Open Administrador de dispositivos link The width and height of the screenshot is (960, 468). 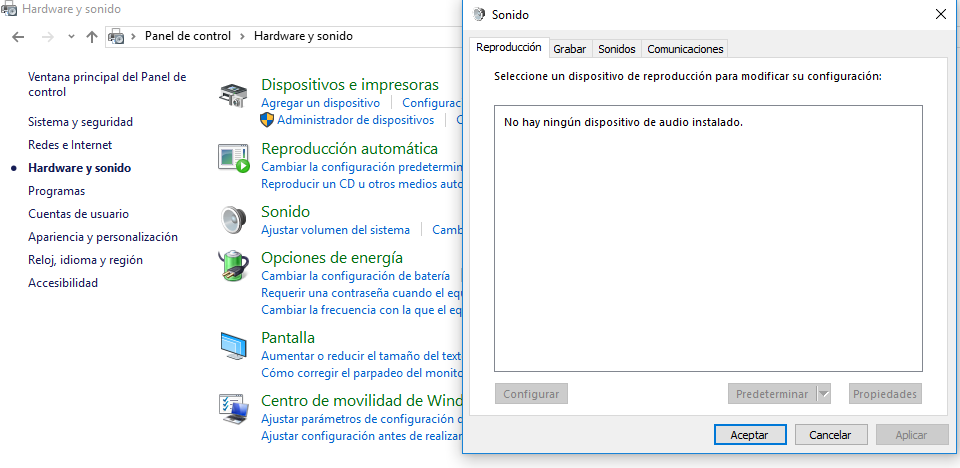(x=356, y=120)
